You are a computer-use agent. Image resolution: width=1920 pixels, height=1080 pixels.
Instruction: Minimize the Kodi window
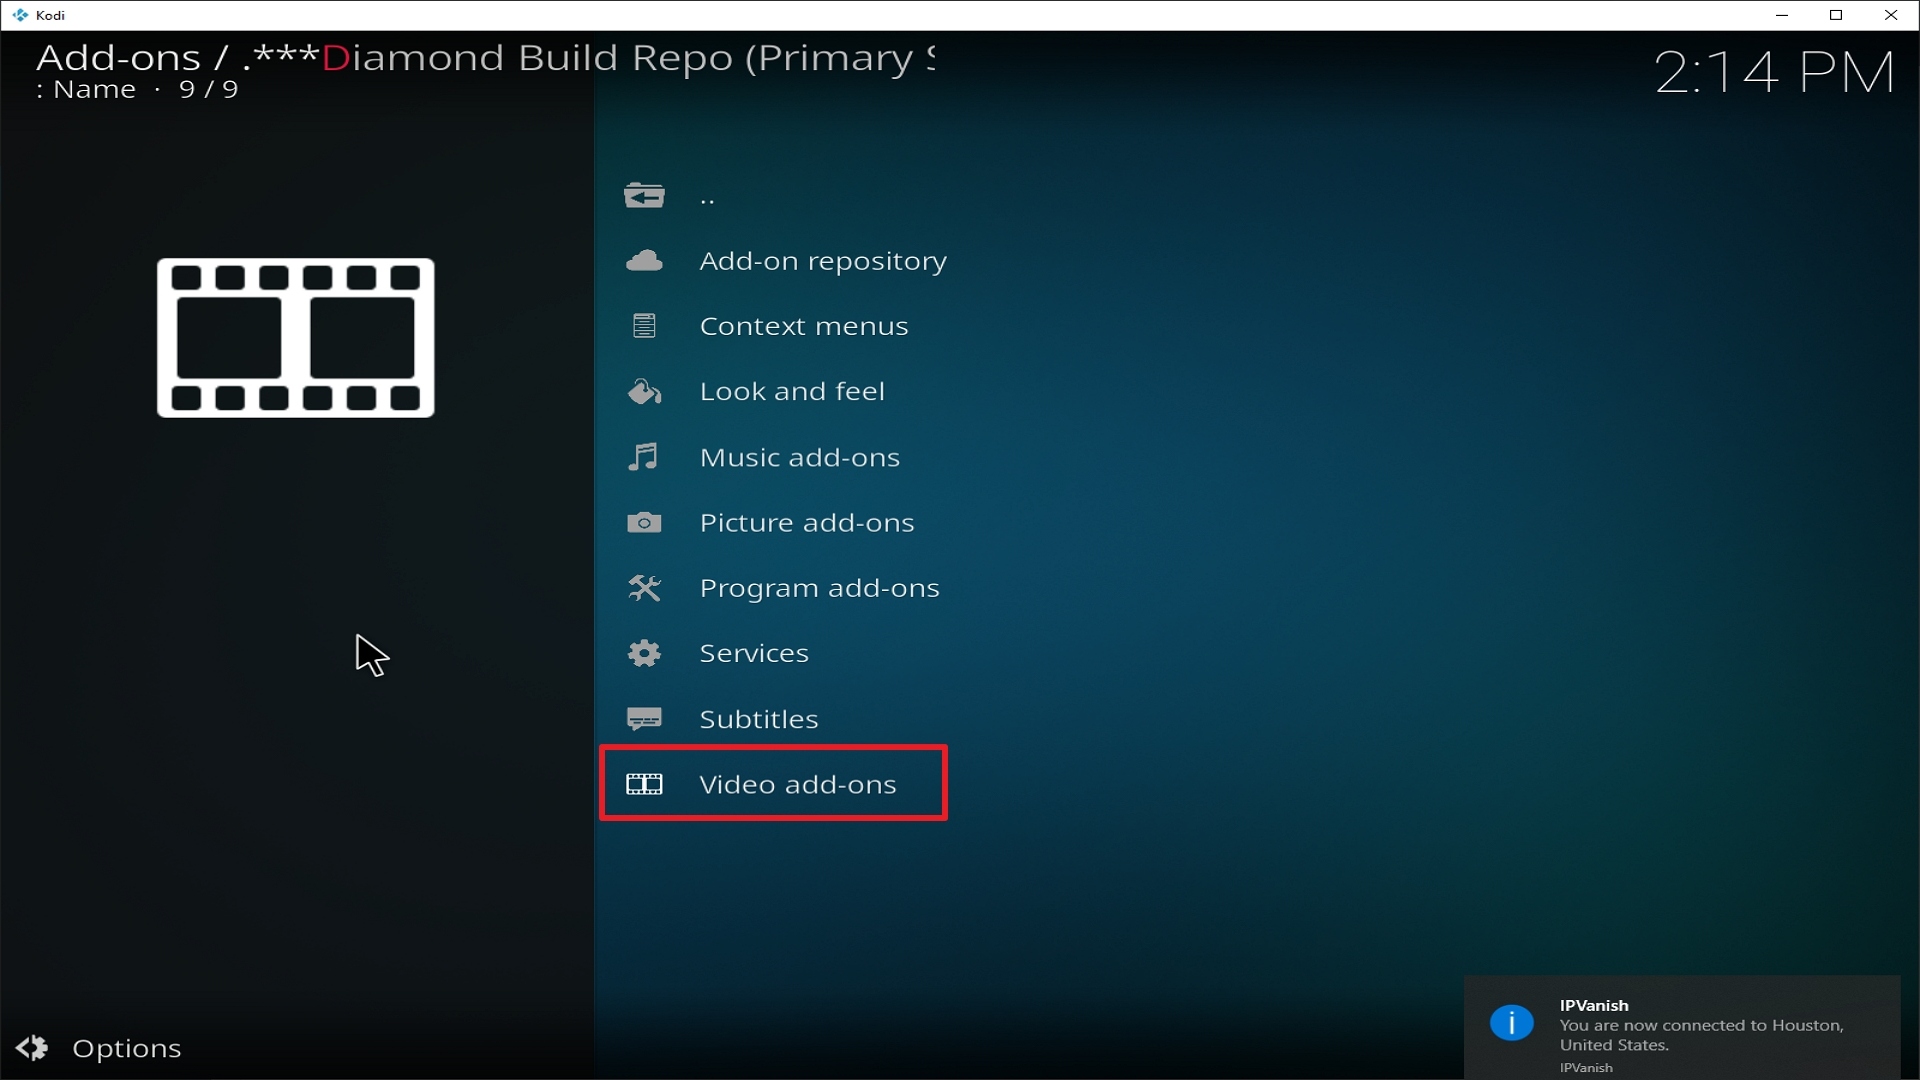coord(1781,15)
